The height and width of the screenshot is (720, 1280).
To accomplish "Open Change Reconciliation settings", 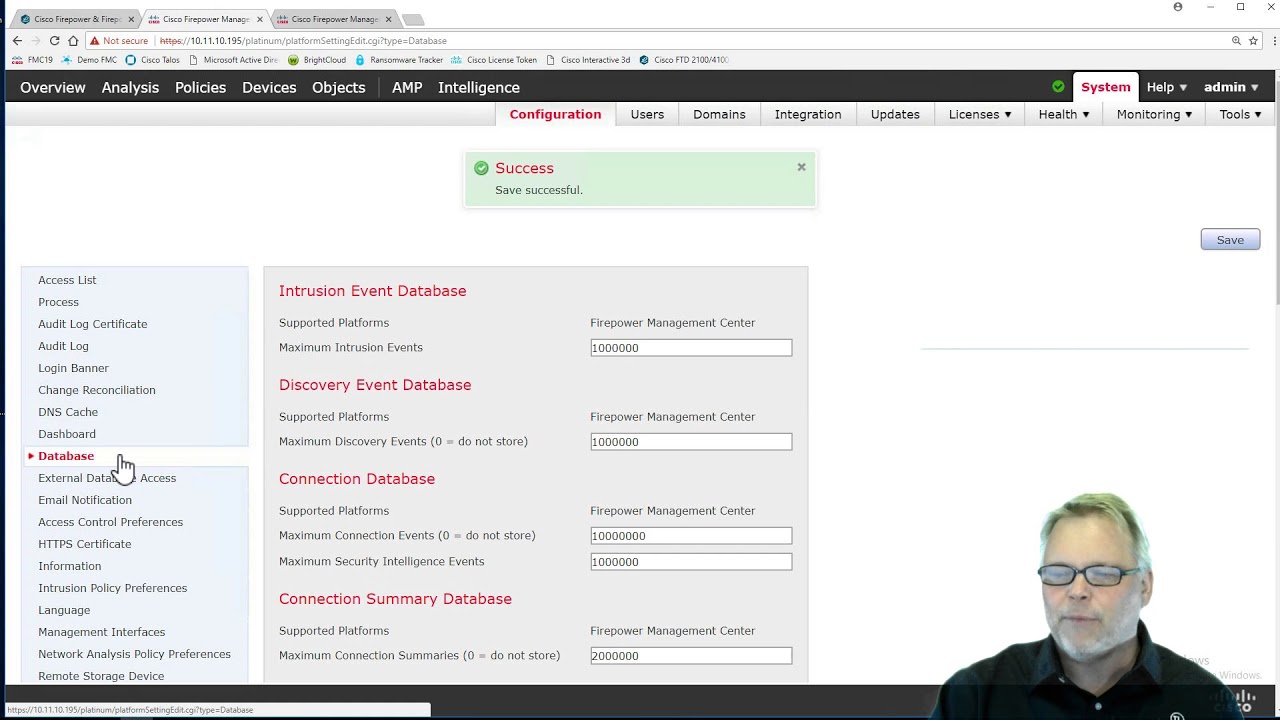I will [97, 390].
